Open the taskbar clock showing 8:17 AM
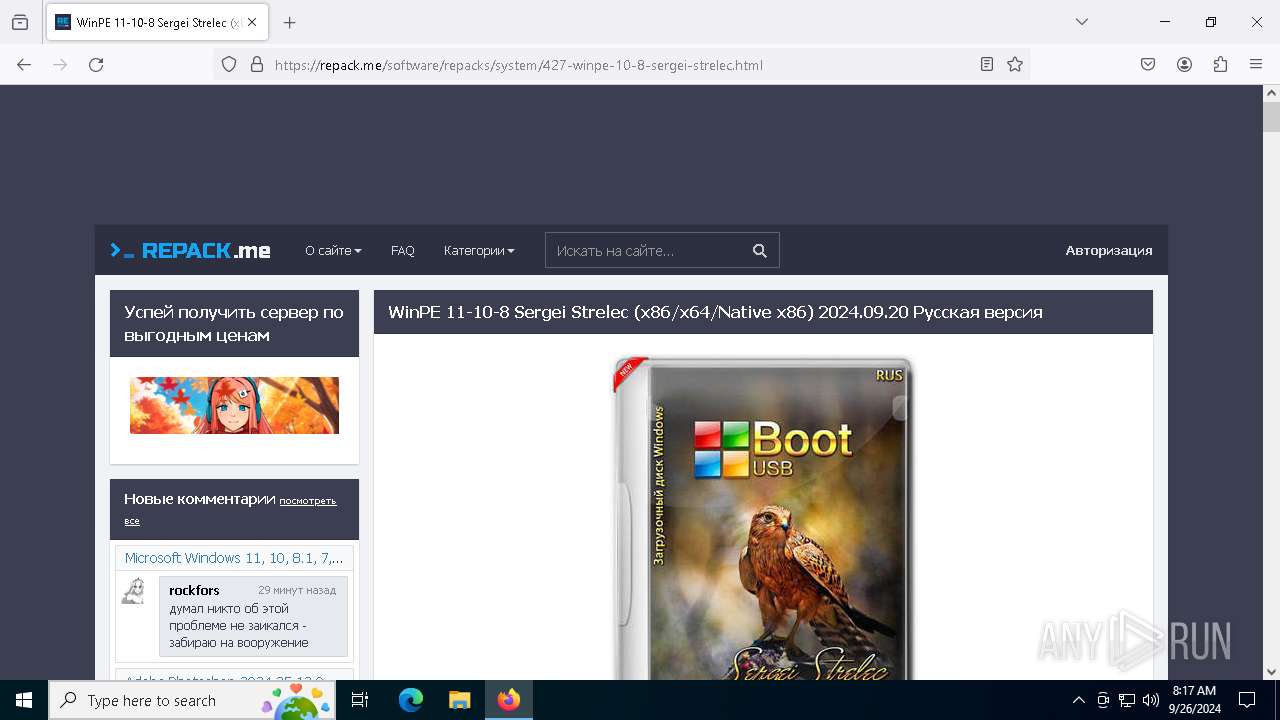 [1194, 700]
